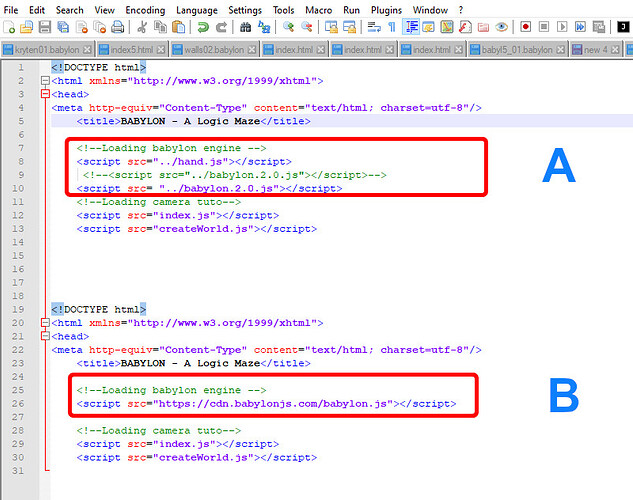Create a new file with New icon
Screen dimensions: 633x500
9,27
